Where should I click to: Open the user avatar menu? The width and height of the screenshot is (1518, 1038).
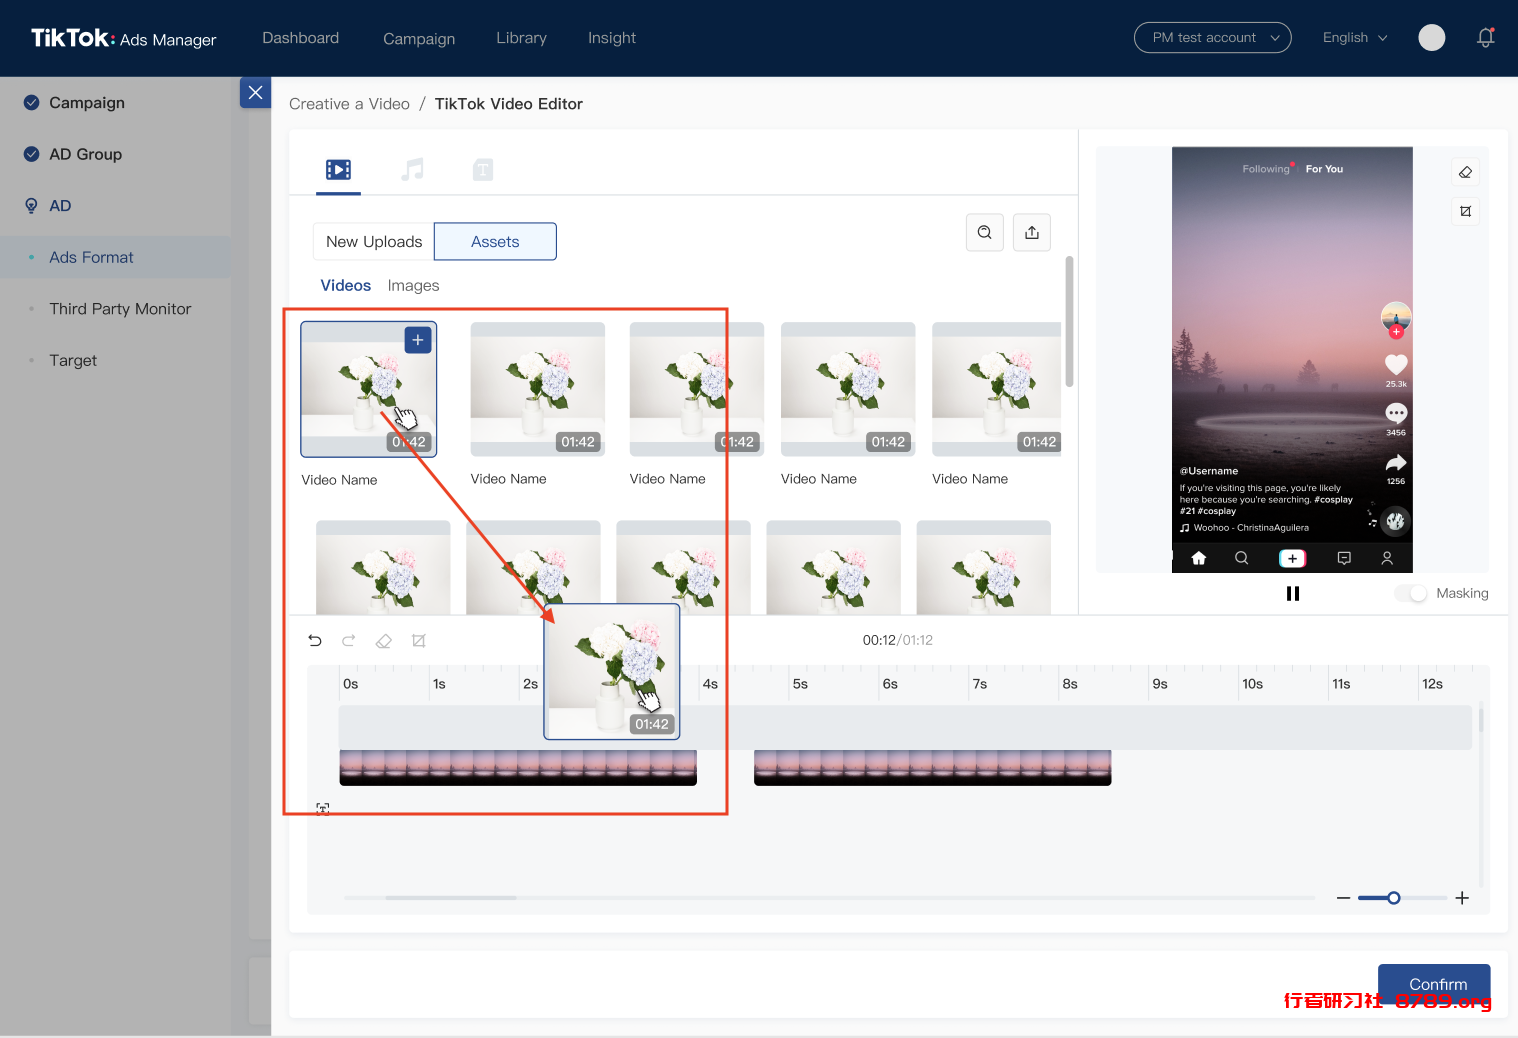pos(1432,38)
